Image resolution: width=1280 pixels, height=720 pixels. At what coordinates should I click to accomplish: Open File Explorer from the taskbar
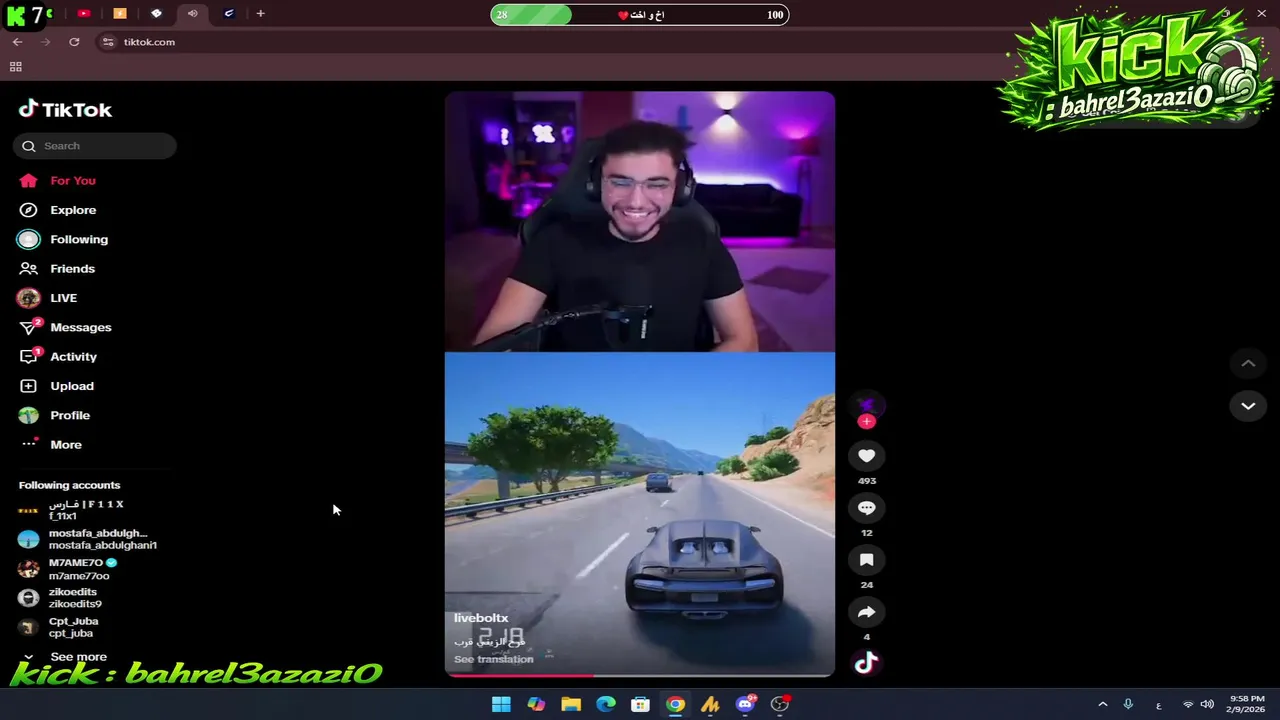pos(571,705)
